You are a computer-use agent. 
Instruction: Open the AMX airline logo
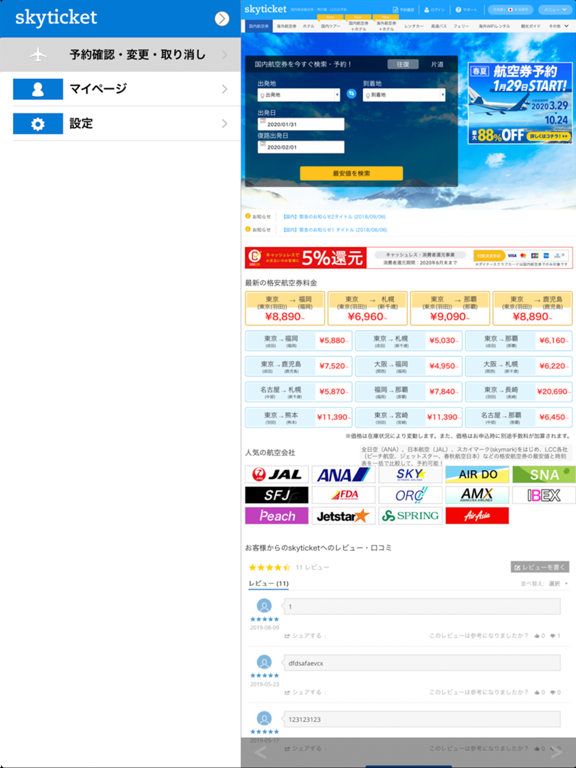coord(477,495)
